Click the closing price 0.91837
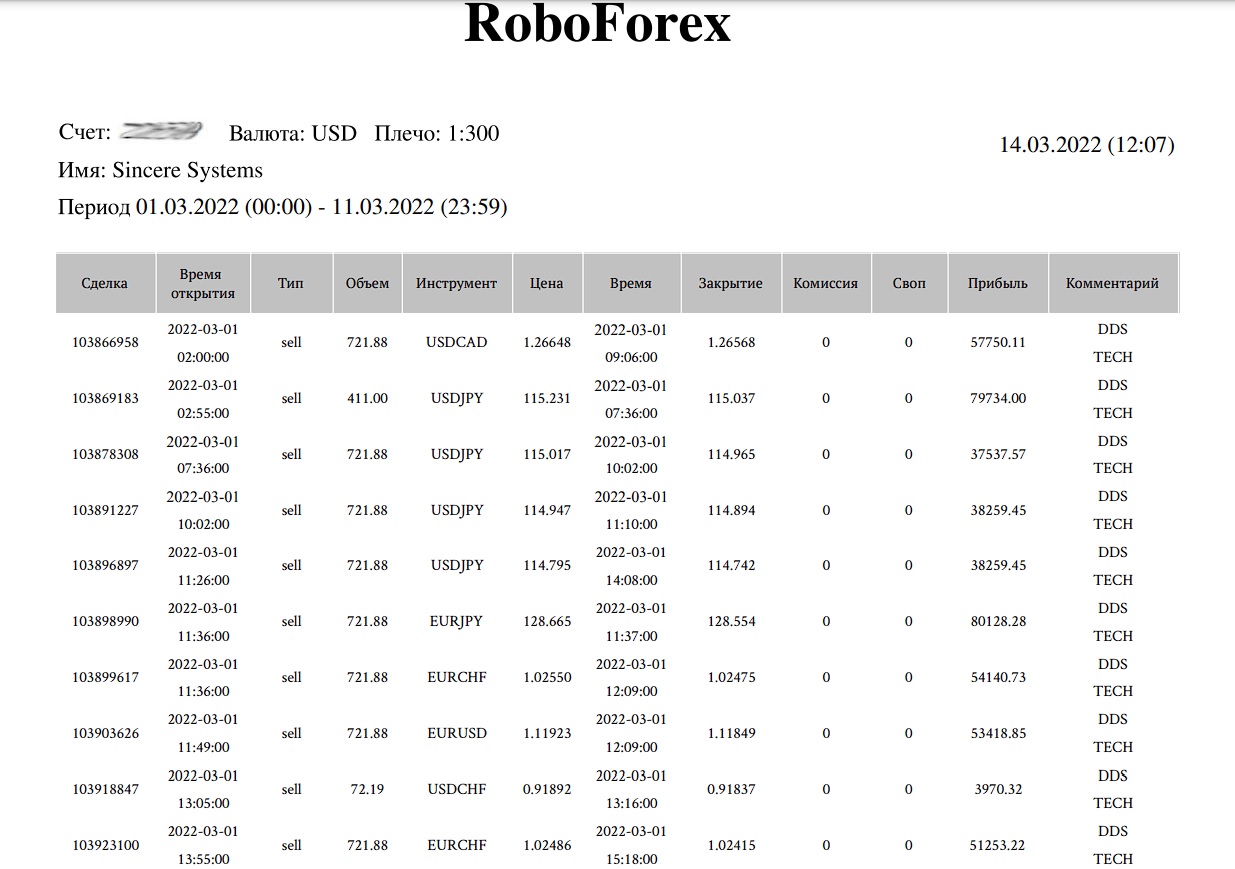The width and height of the screenshot is (1235, 869). pos(730,790)
